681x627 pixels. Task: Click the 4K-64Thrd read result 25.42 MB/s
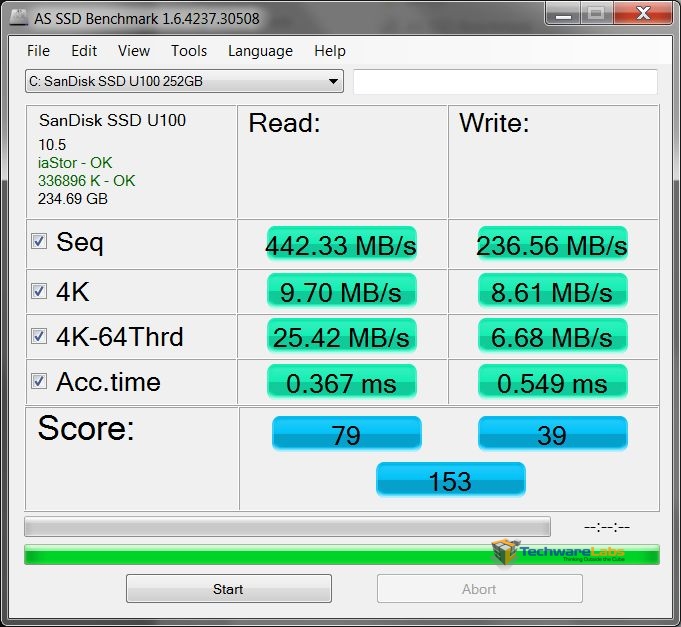[342, 336]
